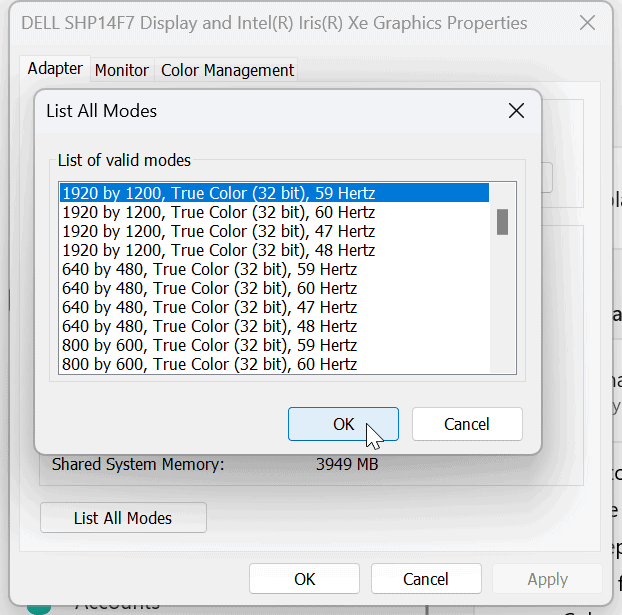Choose 1920 by 1200, 47 Hertz mode

(x=218, y=231)
